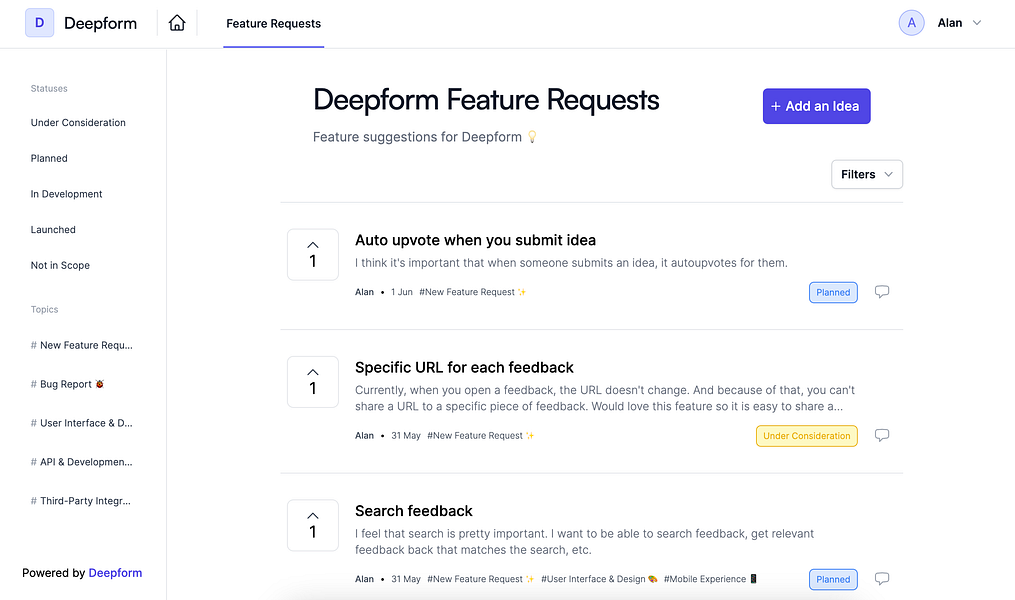Click Deepform brand name in header
The image size is (1015, 600).
pyautogui.click(x=100, y=23)
